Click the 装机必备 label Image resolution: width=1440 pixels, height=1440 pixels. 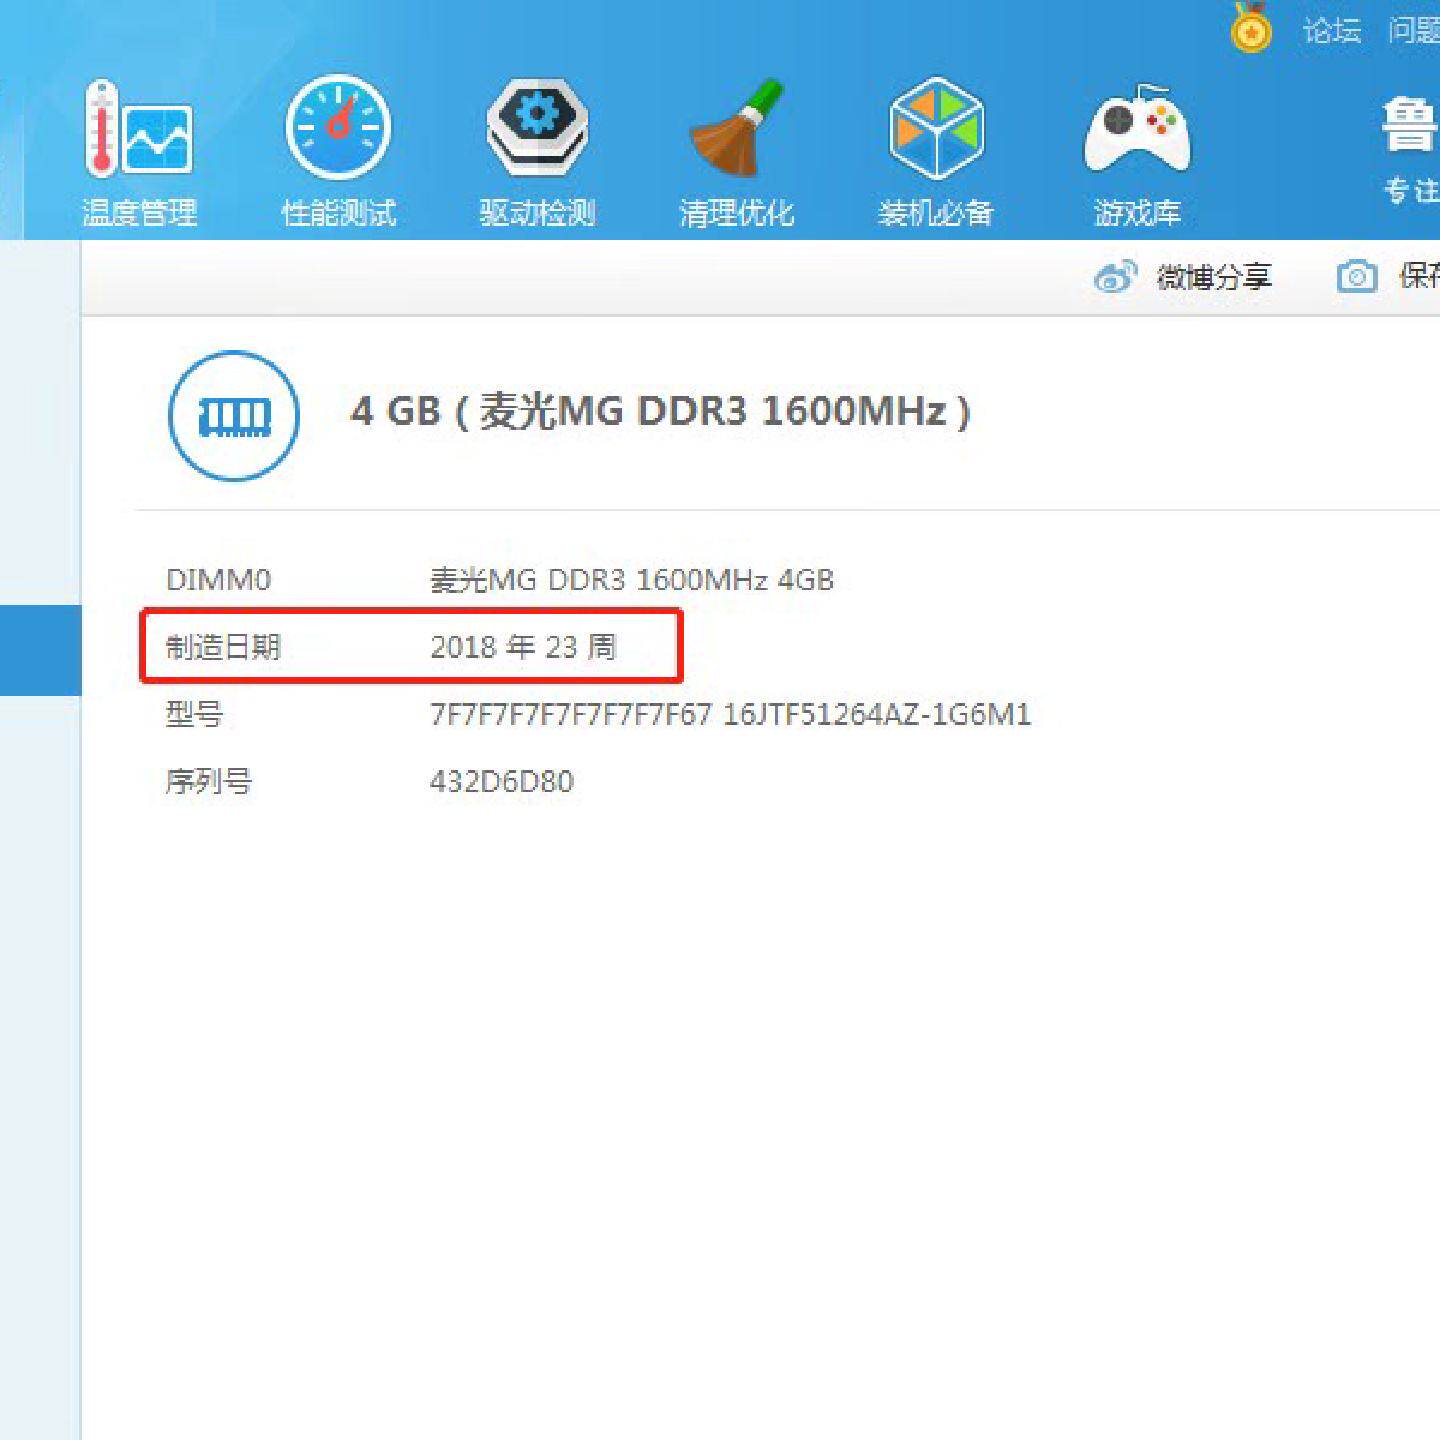tap(936, 213)
